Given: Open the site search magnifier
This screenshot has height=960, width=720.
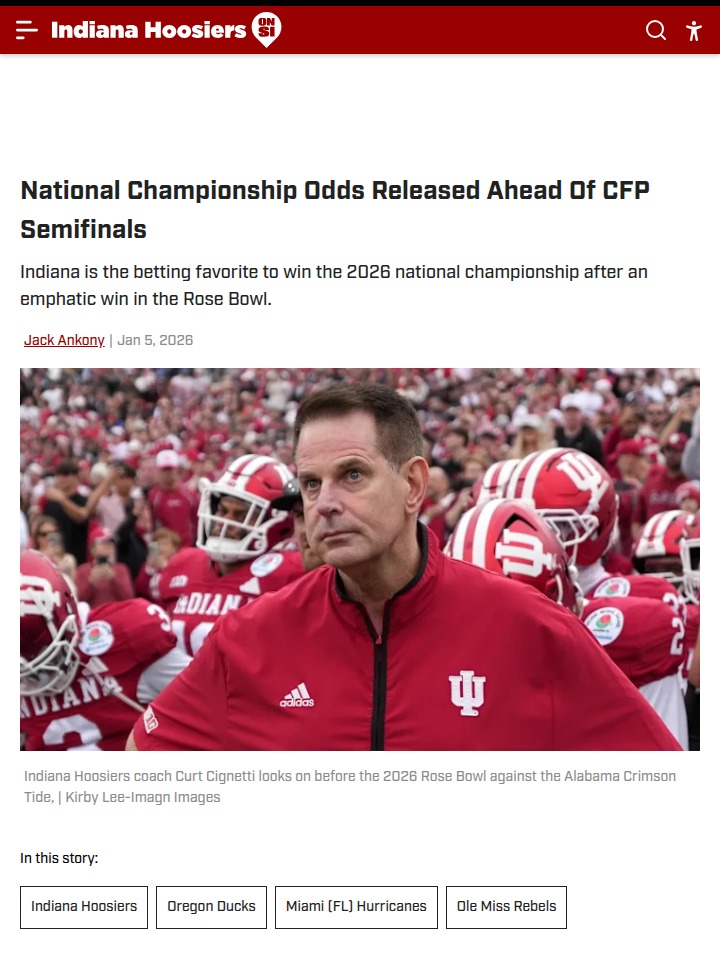Looking at the screenshot, I should tap(656, 30).
